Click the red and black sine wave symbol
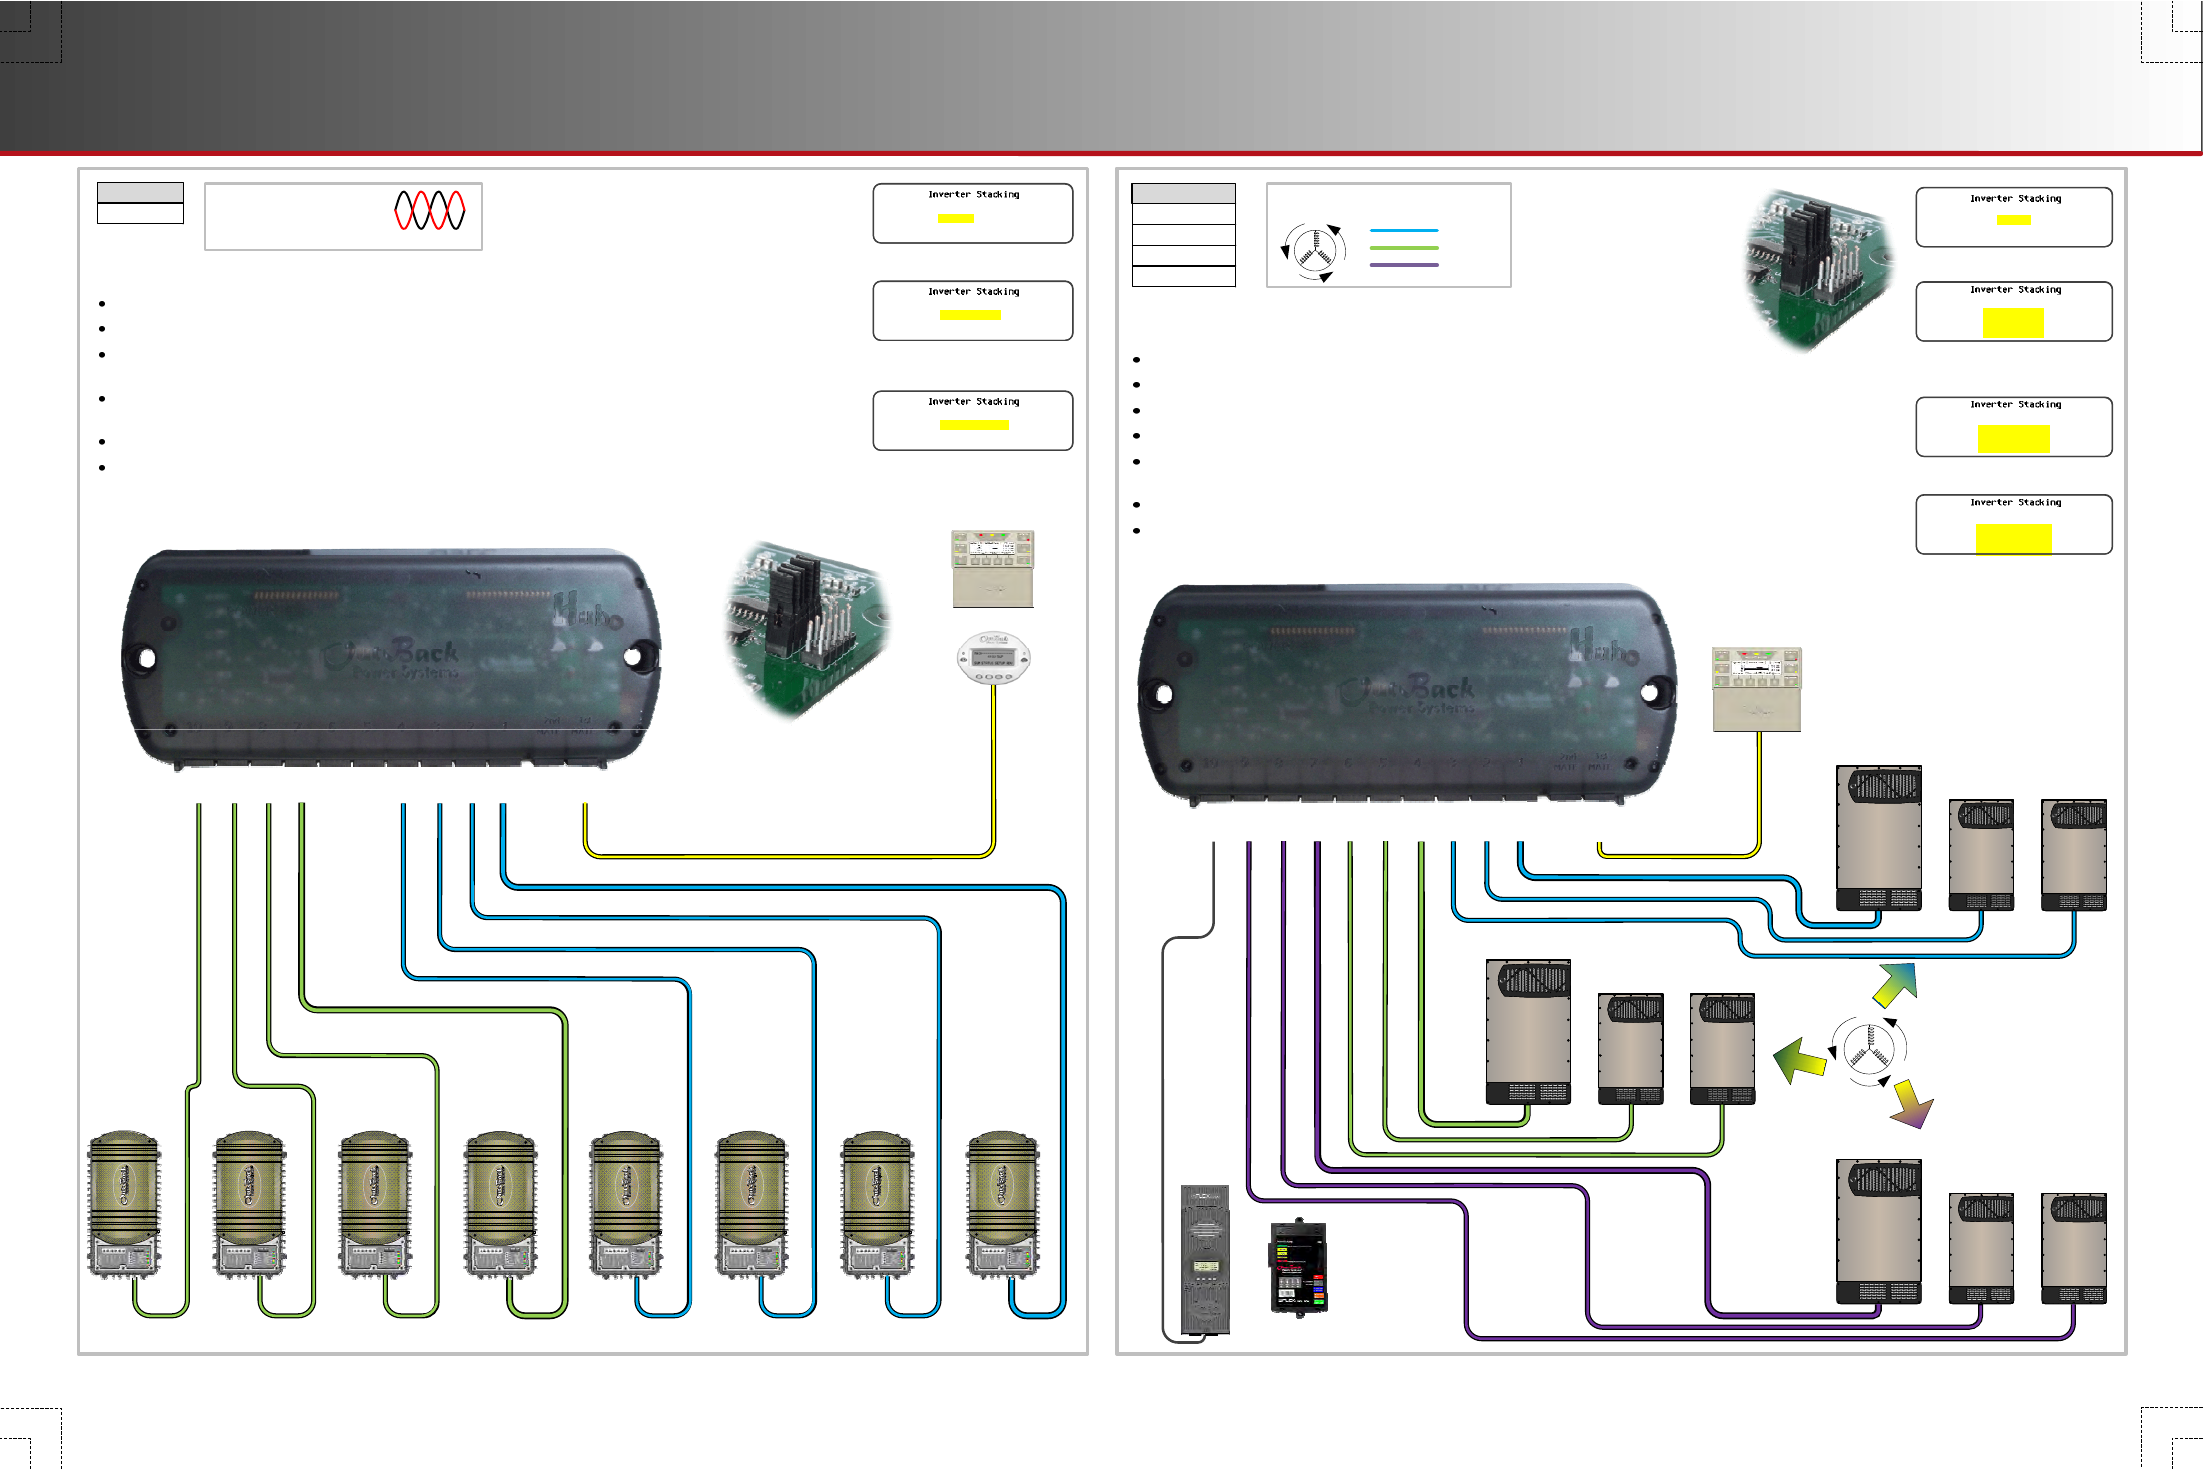 tap(429, 210)
